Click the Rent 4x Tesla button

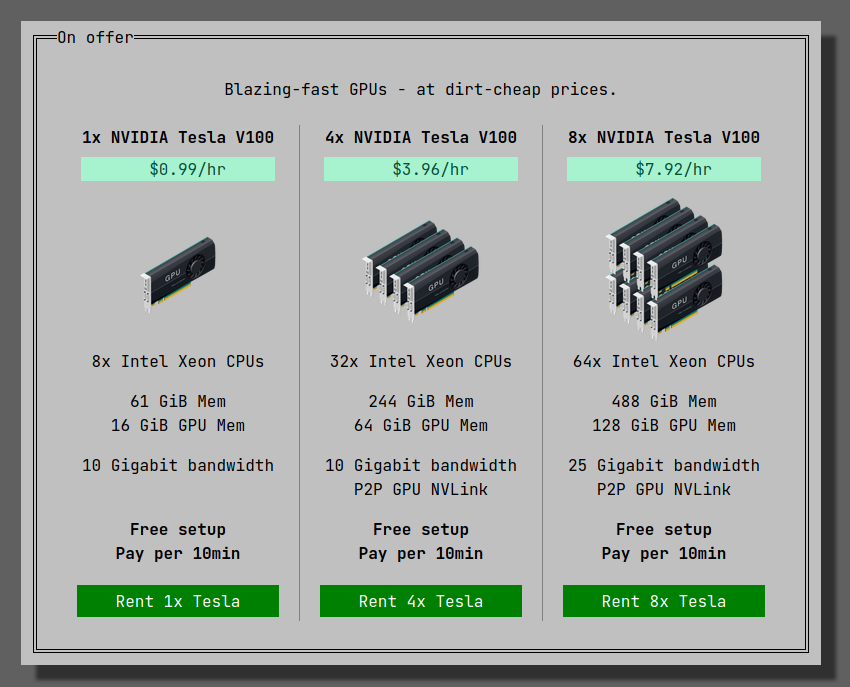[x=421, y=601]
